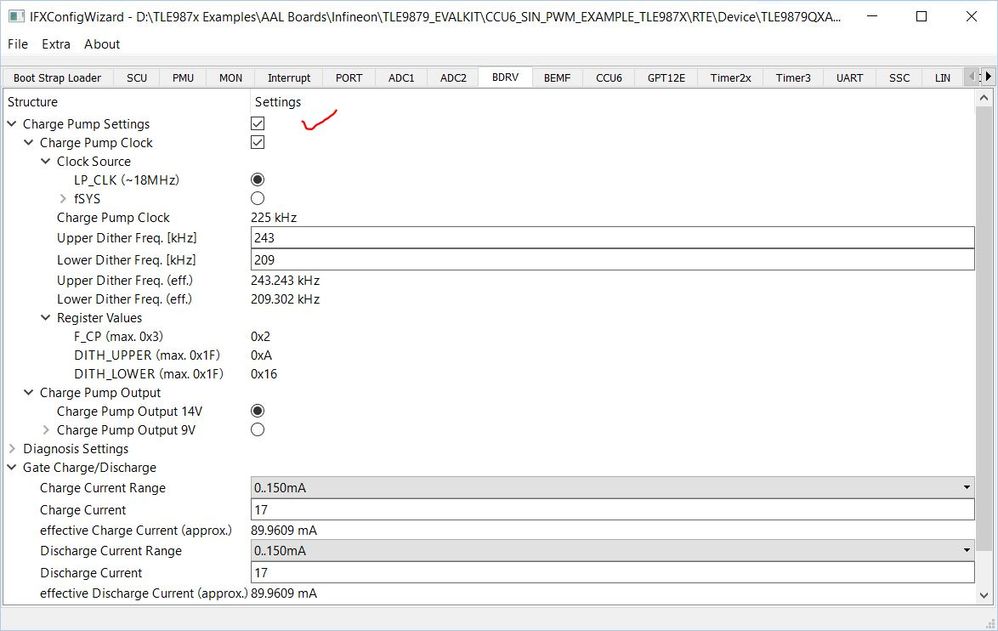
Task: Select the LIN tab
Action: [x=942, y=76]
